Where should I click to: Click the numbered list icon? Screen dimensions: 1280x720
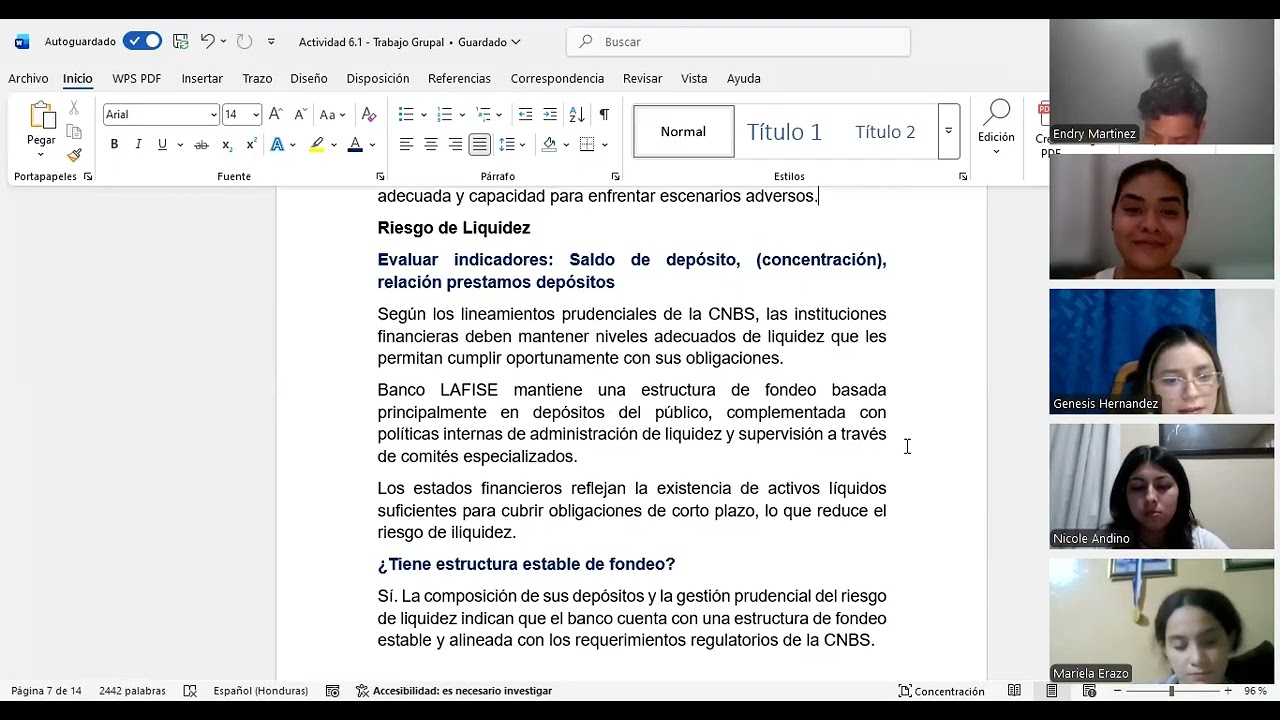click(x=445, y=114)
